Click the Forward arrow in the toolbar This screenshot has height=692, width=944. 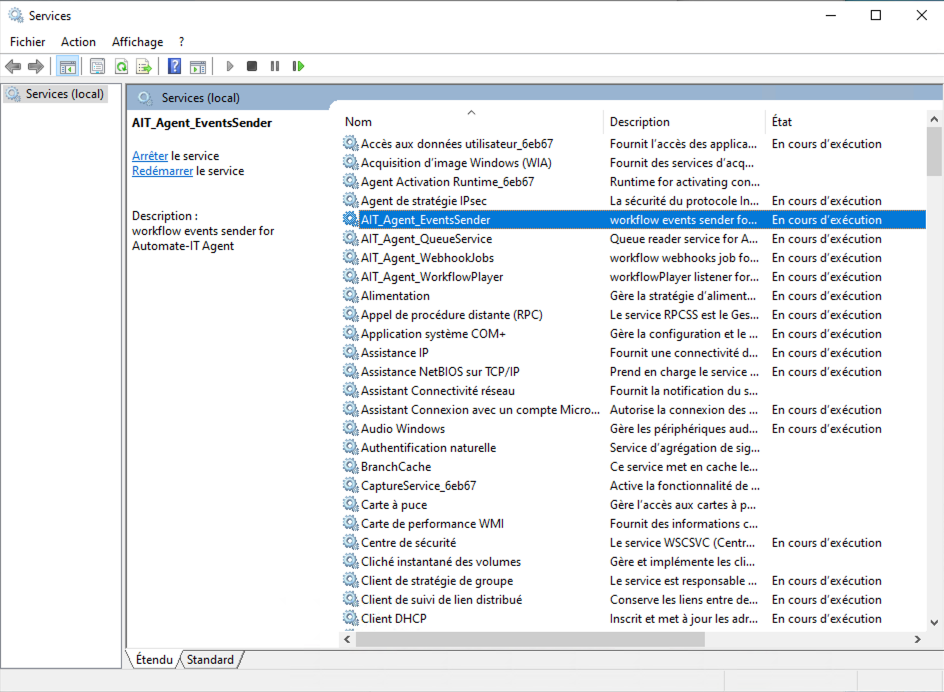click(x=36, y=66)
